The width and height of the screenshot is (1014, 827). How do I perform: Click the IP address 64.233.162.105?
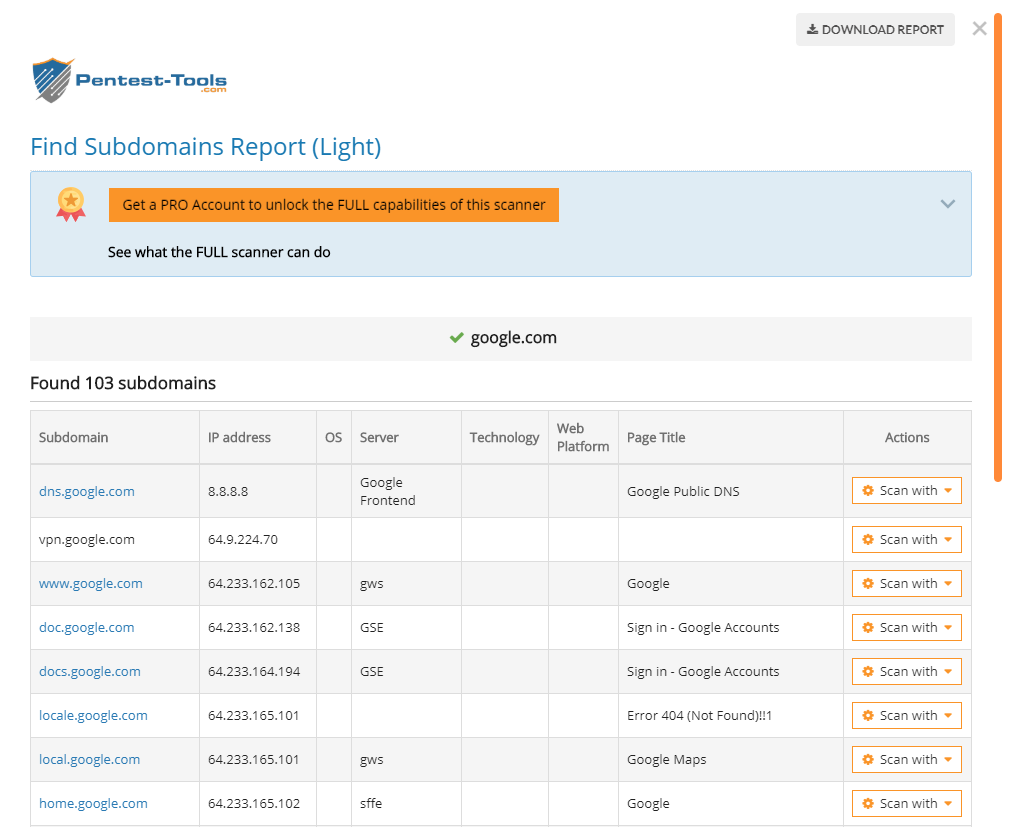coord(254,584)
